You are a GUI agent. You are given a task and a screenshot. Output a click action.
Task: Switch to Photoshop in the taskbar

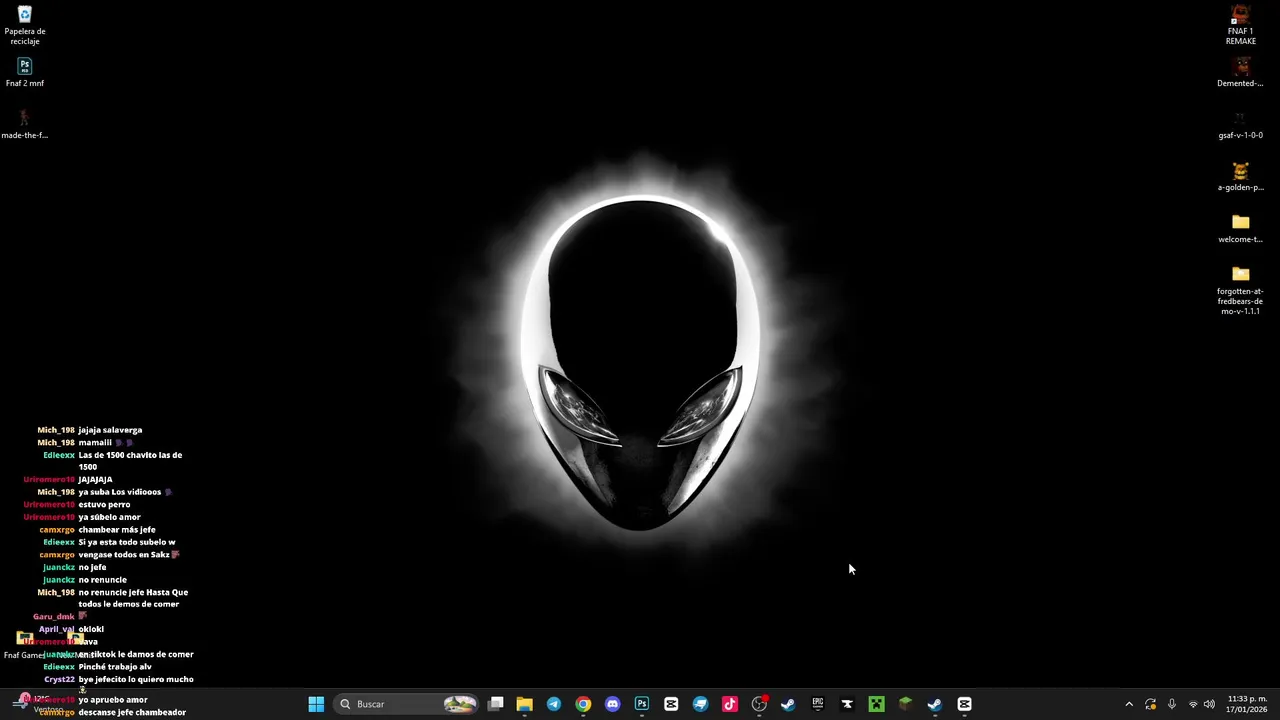(642, 704)
